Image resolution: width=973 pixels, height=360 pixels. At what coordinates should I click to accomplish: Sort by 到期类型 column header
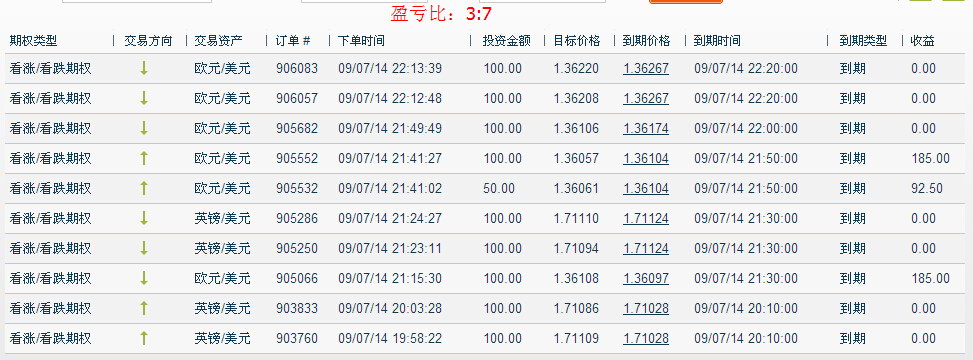coord(863,41)
